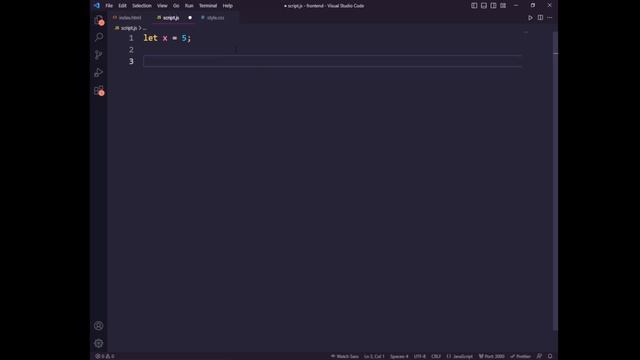This screenshot has height=360, width=640.
Task: Click the Prettier status bar item
Action: (520, 356)
